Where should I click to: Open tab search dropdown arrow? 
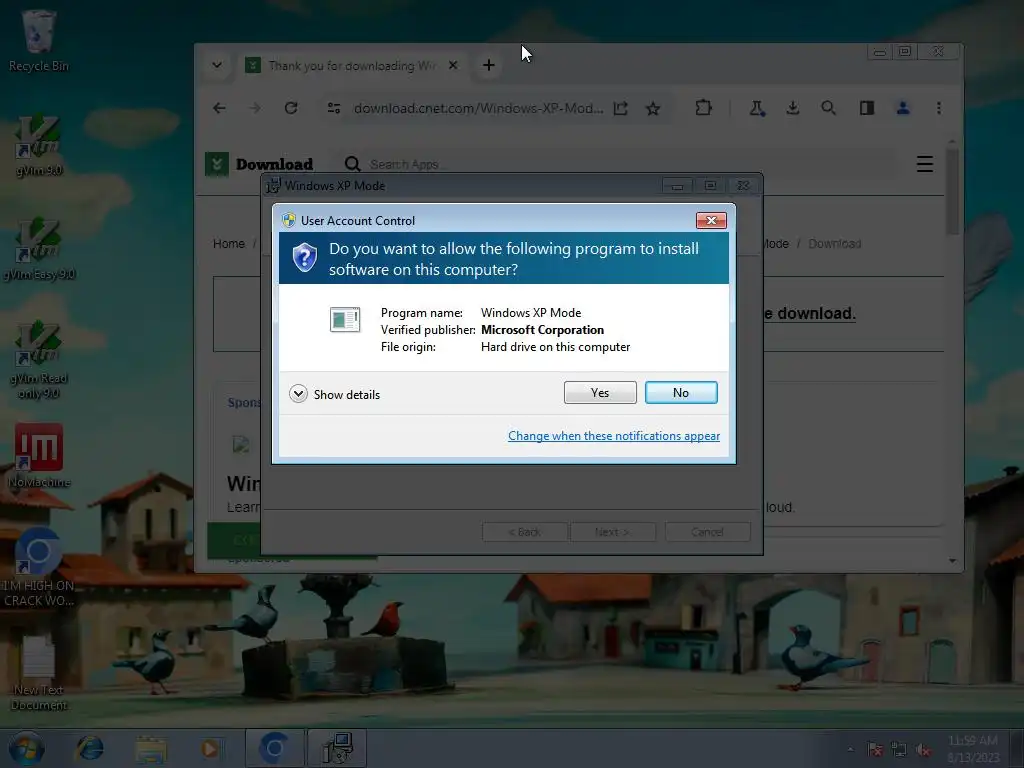217,65
